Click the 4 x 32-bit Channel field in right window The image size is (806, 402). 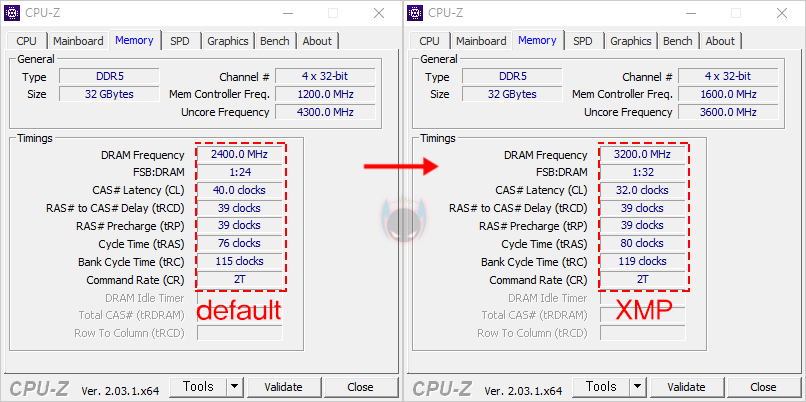pyautogui.click(x=728, y=77)
